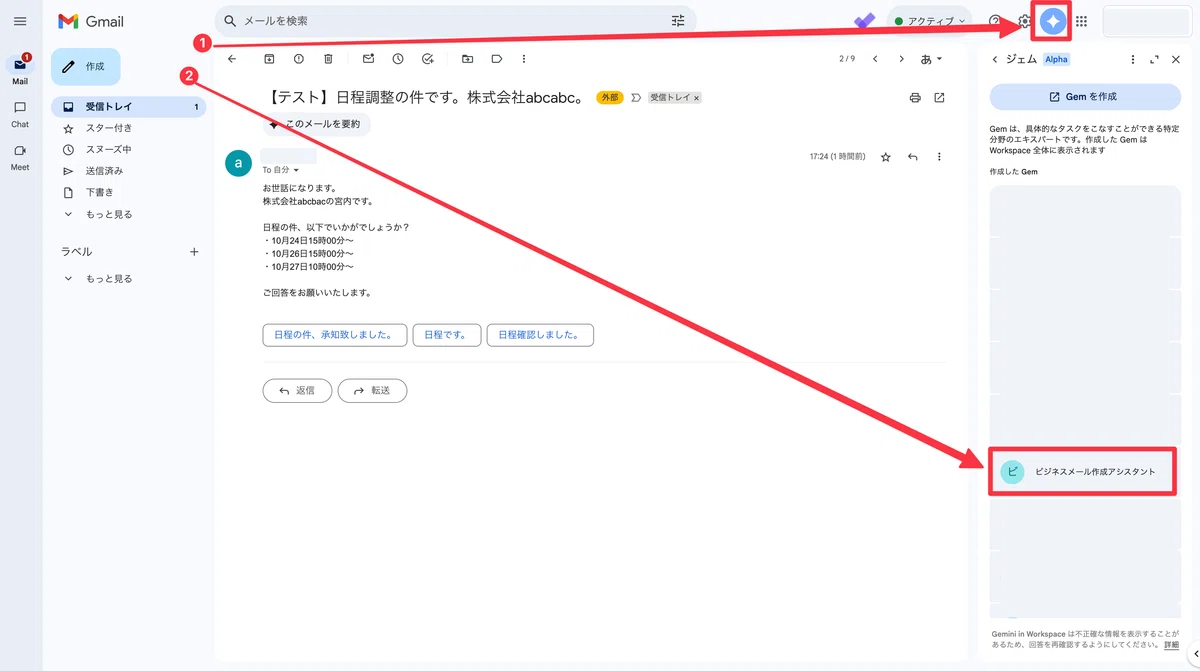The height and width of the screenshot is (671, 1200).
Task: Click the 外部 label badge
Action: 609,98
